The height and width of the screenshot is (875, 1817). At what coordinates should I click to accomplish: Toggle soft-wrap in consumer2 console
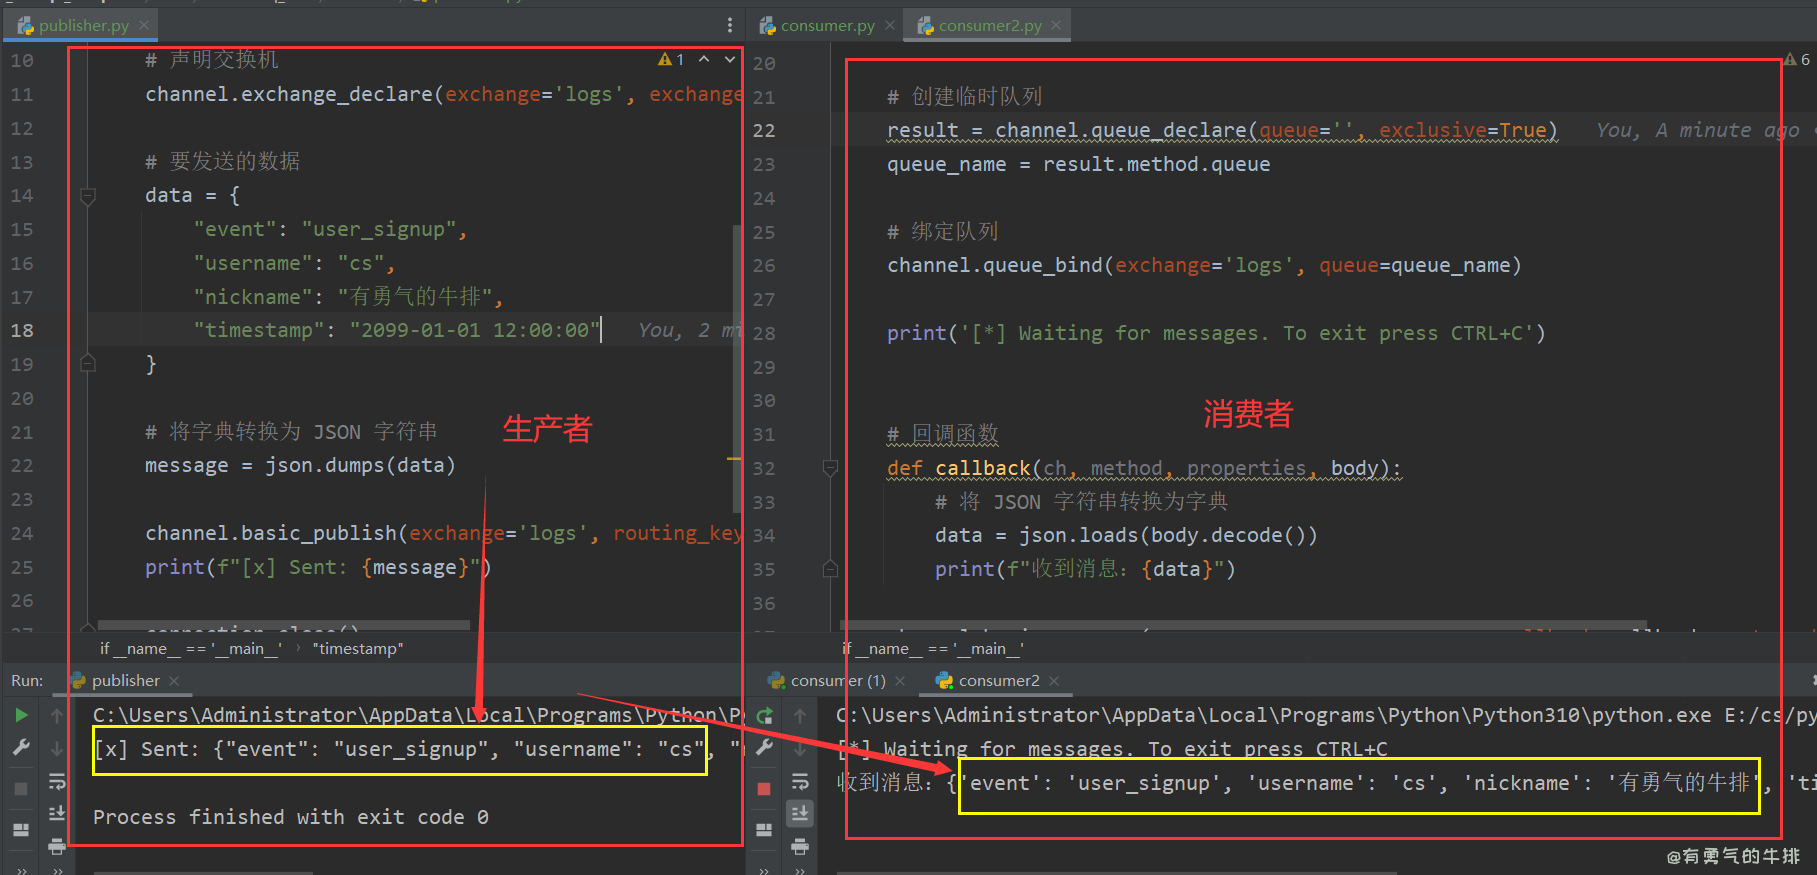pyautogui.click(x=800, y=781)
